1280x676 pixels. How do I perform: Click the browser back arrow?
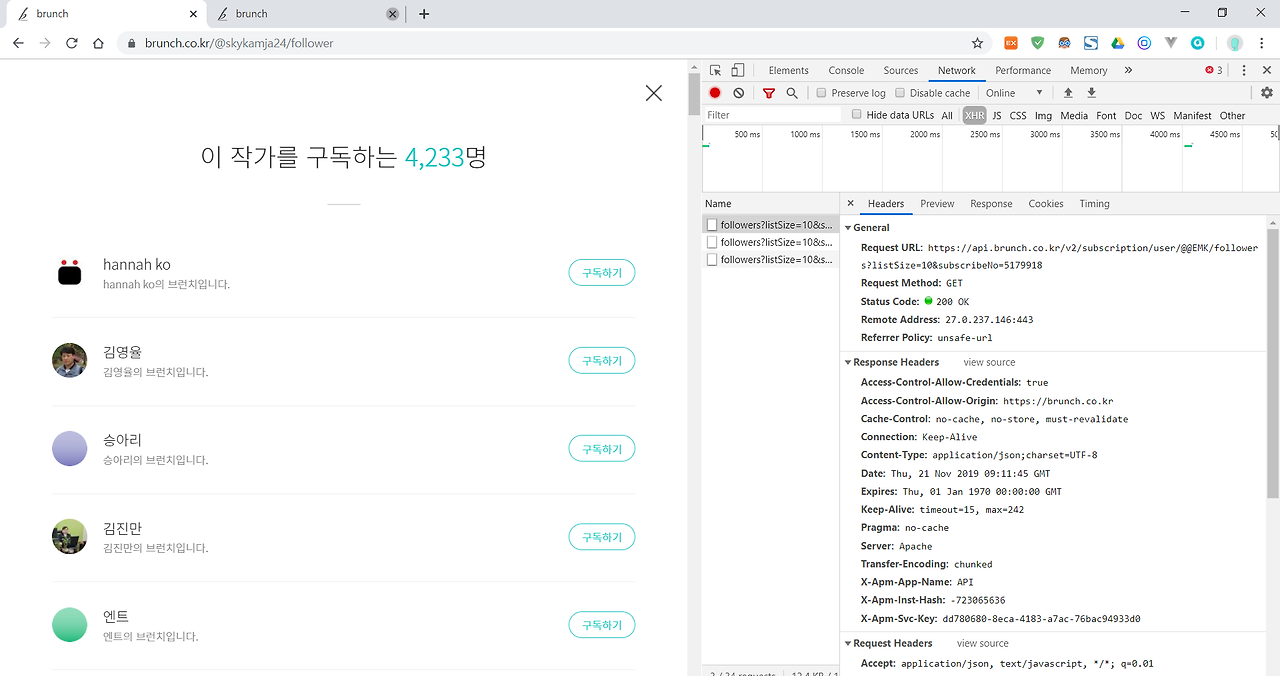point(18,43)
